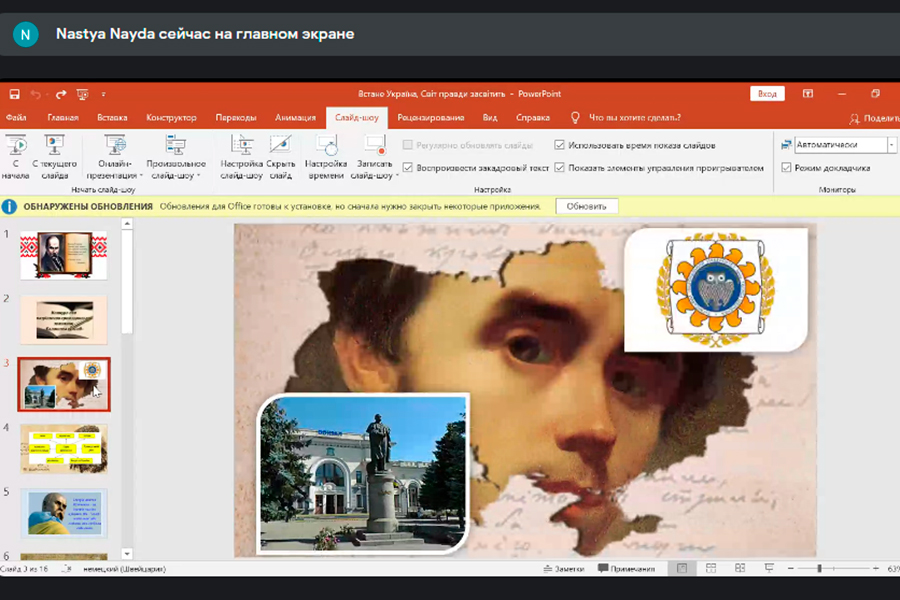
Task: Toggle Использовать время показа слайдов checkbox
Action: 560,145
